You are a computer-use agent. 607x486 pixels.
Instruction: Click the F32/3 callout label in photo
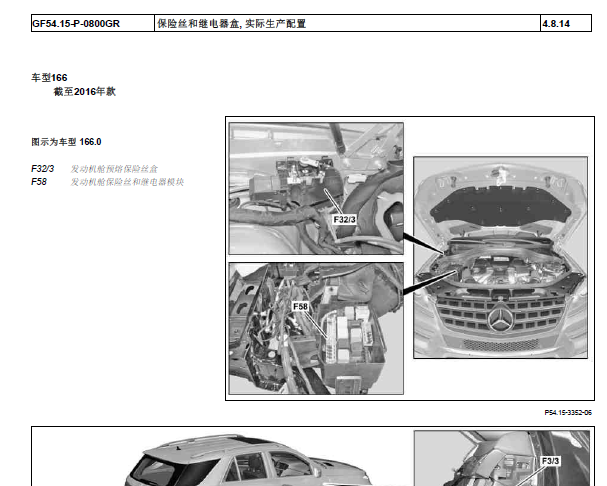click(x=344, y=220)
